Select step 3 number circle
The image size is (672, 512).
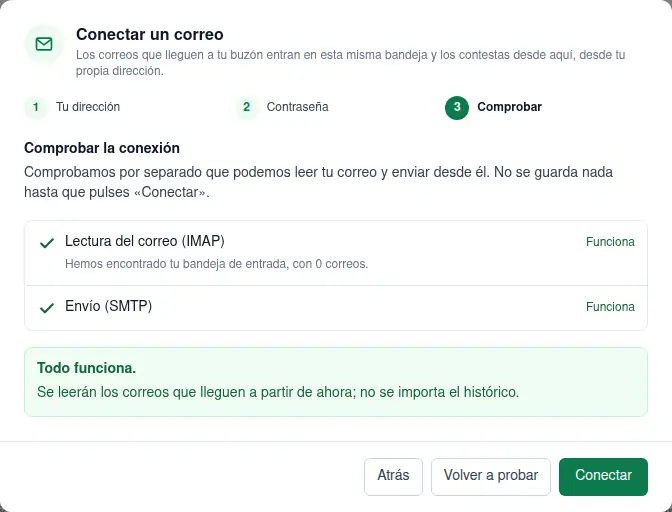coord(457,107)
